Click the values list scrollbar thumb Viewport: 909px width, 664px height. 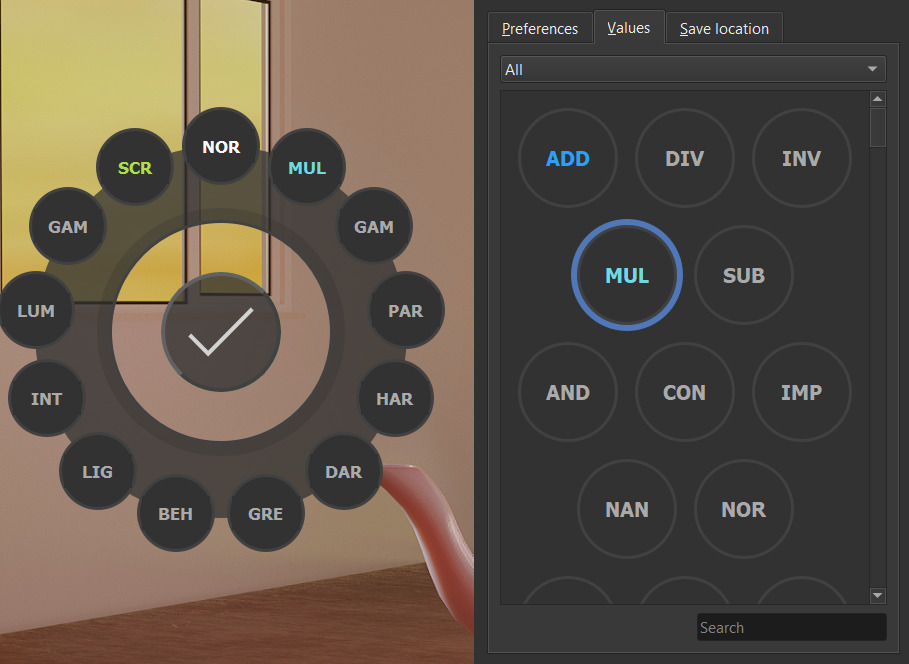click(x=878, y=128)
